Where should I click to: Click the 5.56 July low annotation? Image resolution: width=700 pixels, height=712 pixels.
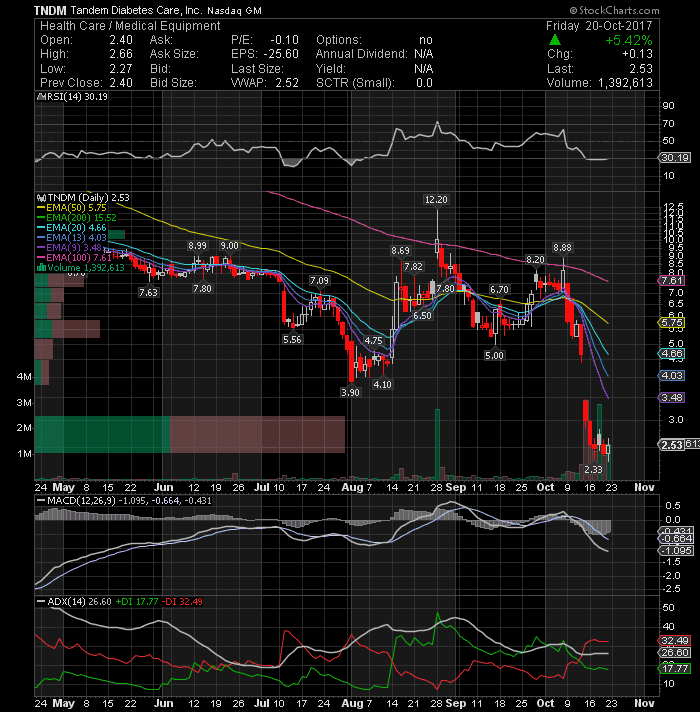[x=292, y=339]
